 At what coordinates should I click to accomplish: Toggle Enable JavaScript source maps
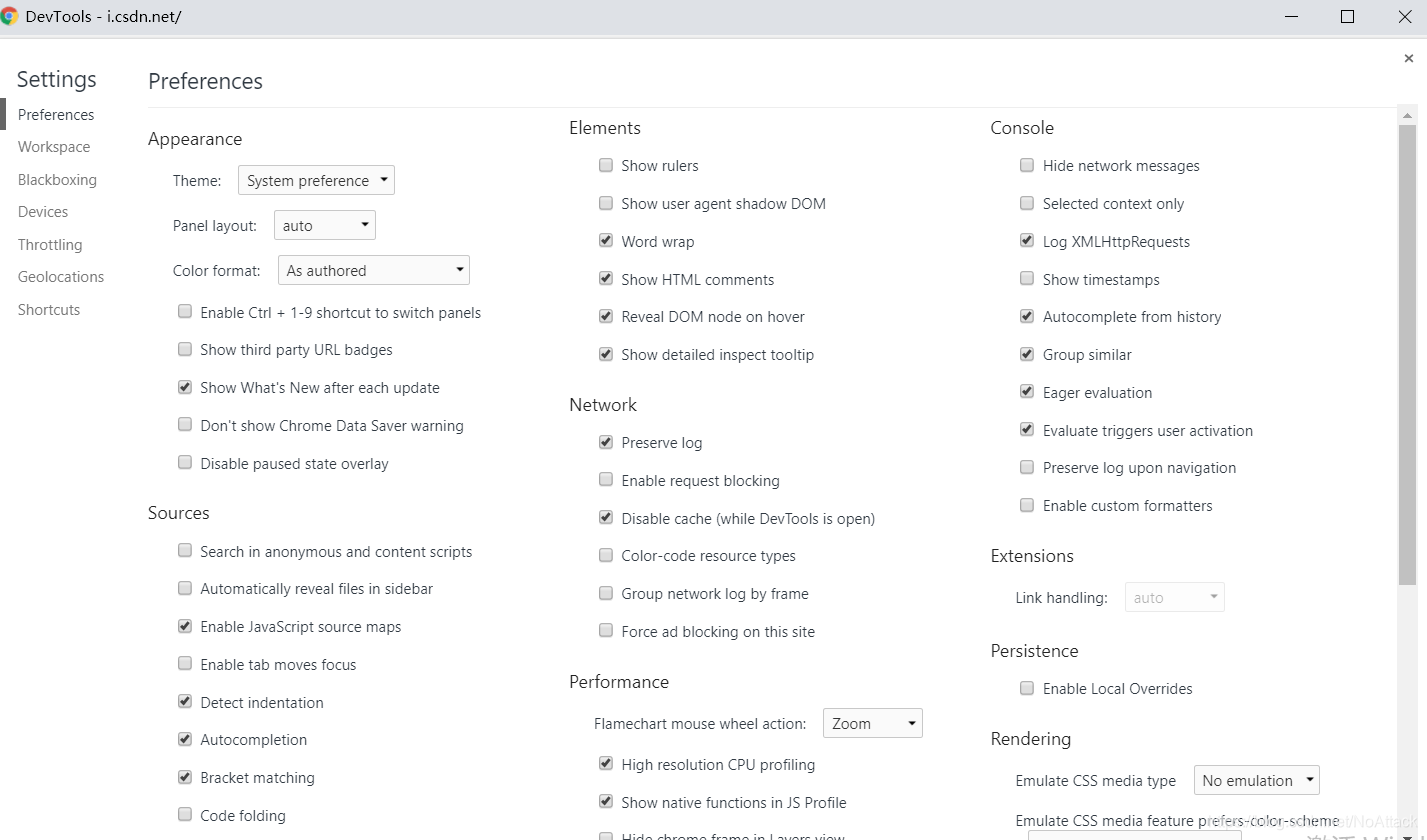tap(185, 626)
